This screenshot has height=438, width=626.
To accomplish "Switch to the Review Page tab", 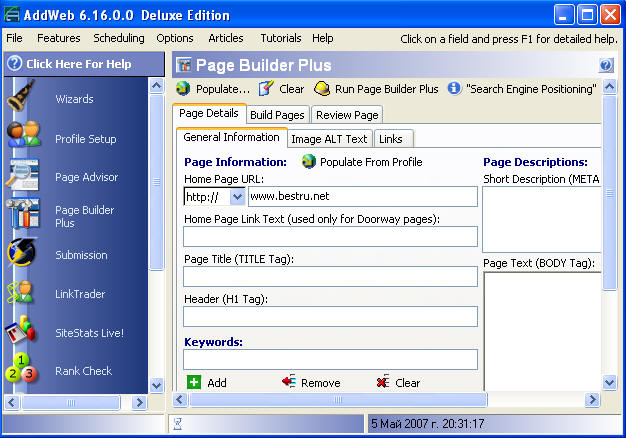I will point(347,115).
